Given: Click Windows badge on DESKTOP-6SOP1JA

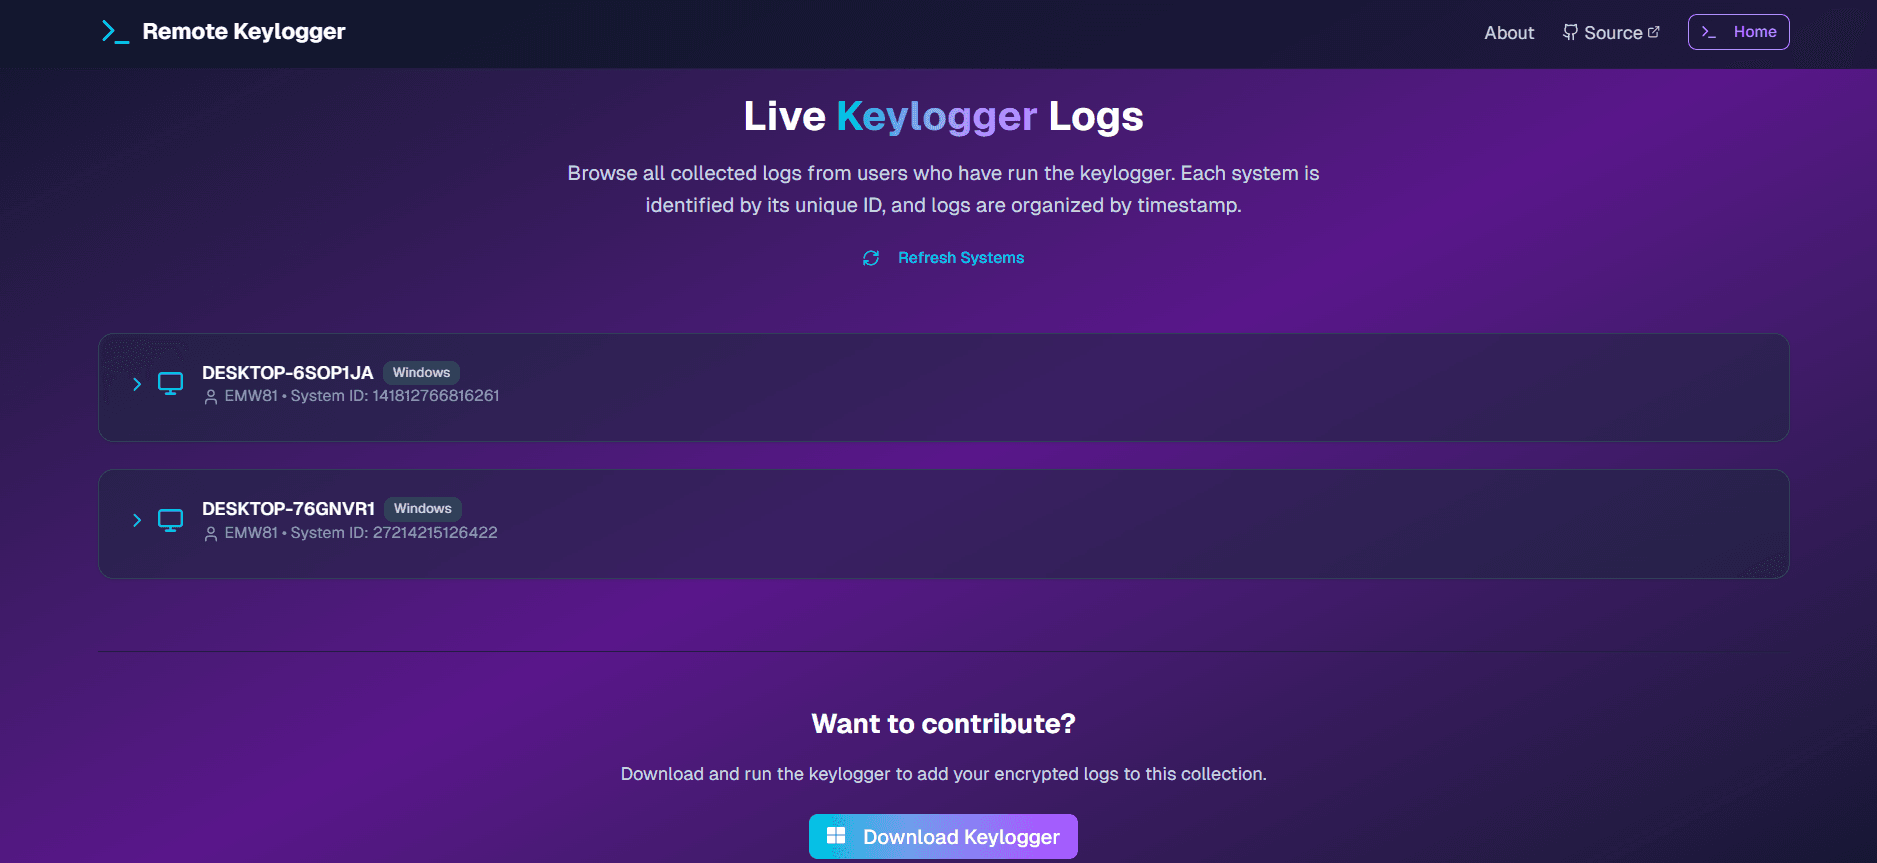Looking at the screenshot, I should coord(421,373).
